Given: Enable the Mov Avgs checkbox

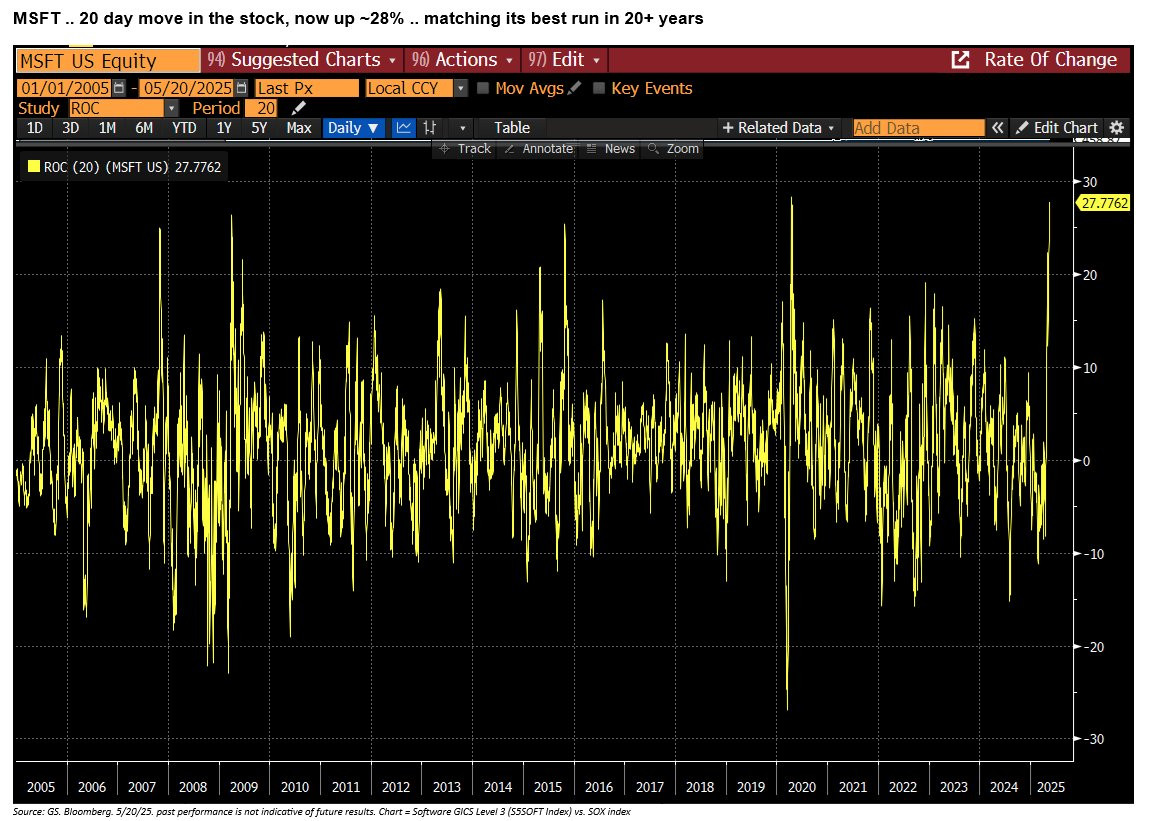Looking at the screenshot, I should 483,89.
